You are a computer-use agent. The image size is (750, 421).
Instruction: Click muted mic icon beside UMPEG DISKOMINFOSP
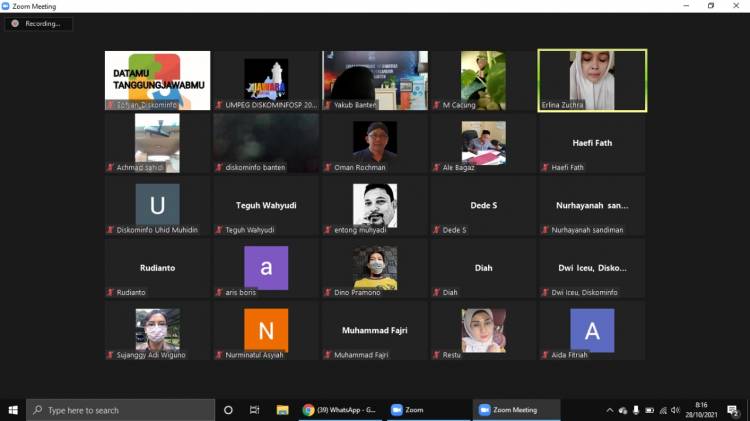pyautogui.click(x=219, y=105)
